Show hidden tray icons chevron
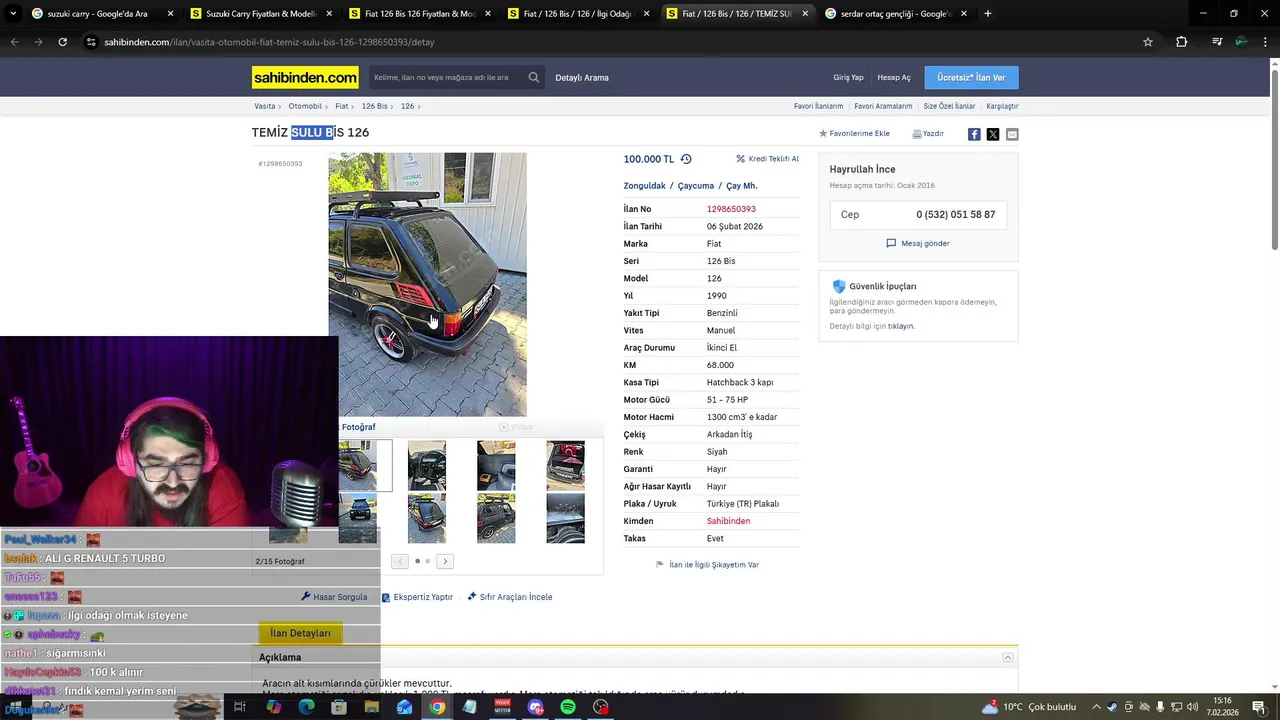The width and height of the screenshot is (1280, 720). (1097, 707)
